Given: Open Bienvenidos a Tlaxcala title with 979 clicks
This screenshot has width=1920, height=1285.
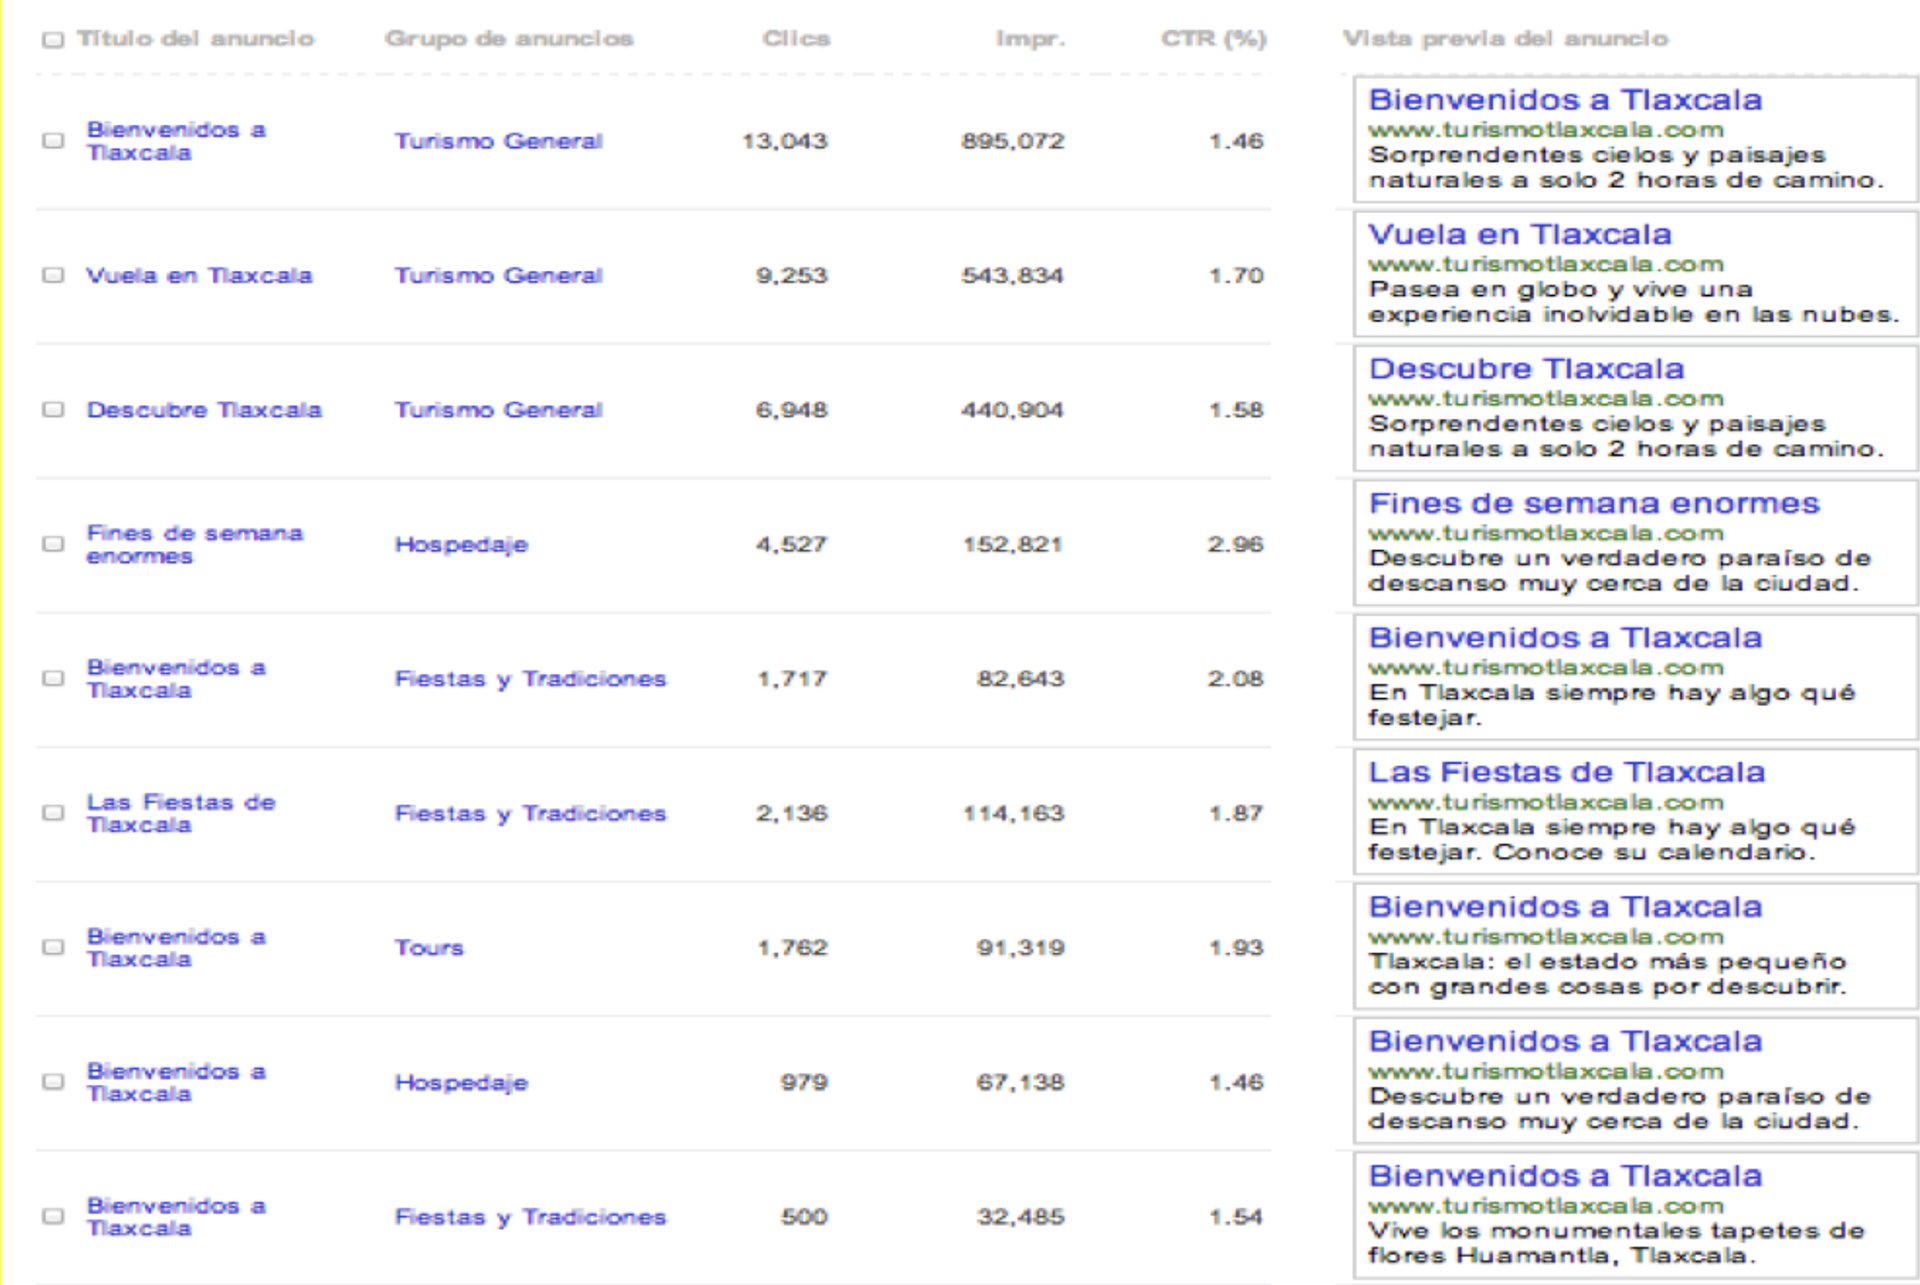Looking at the screenshot, I should [176, 1082].
